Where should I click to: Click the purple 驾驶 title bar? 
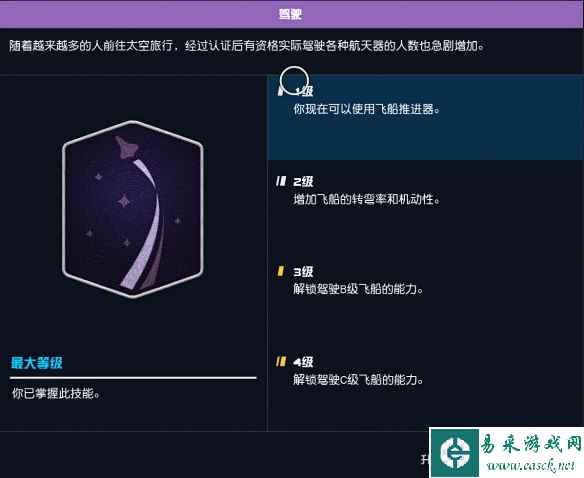(x=292, y=14)
